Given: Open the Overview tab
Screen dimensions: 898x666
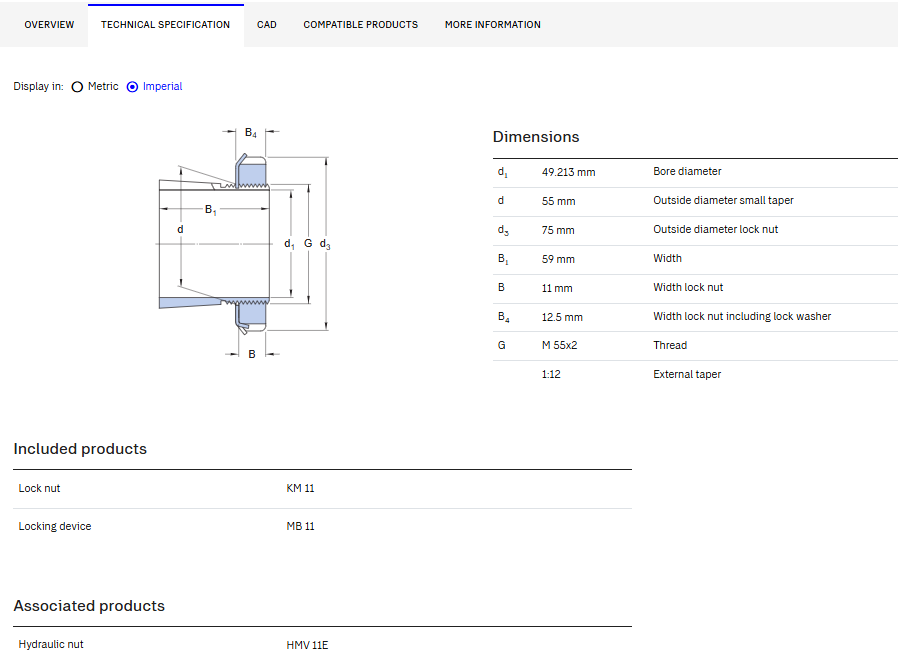Looking at the screenshot, I should (49, 25).
